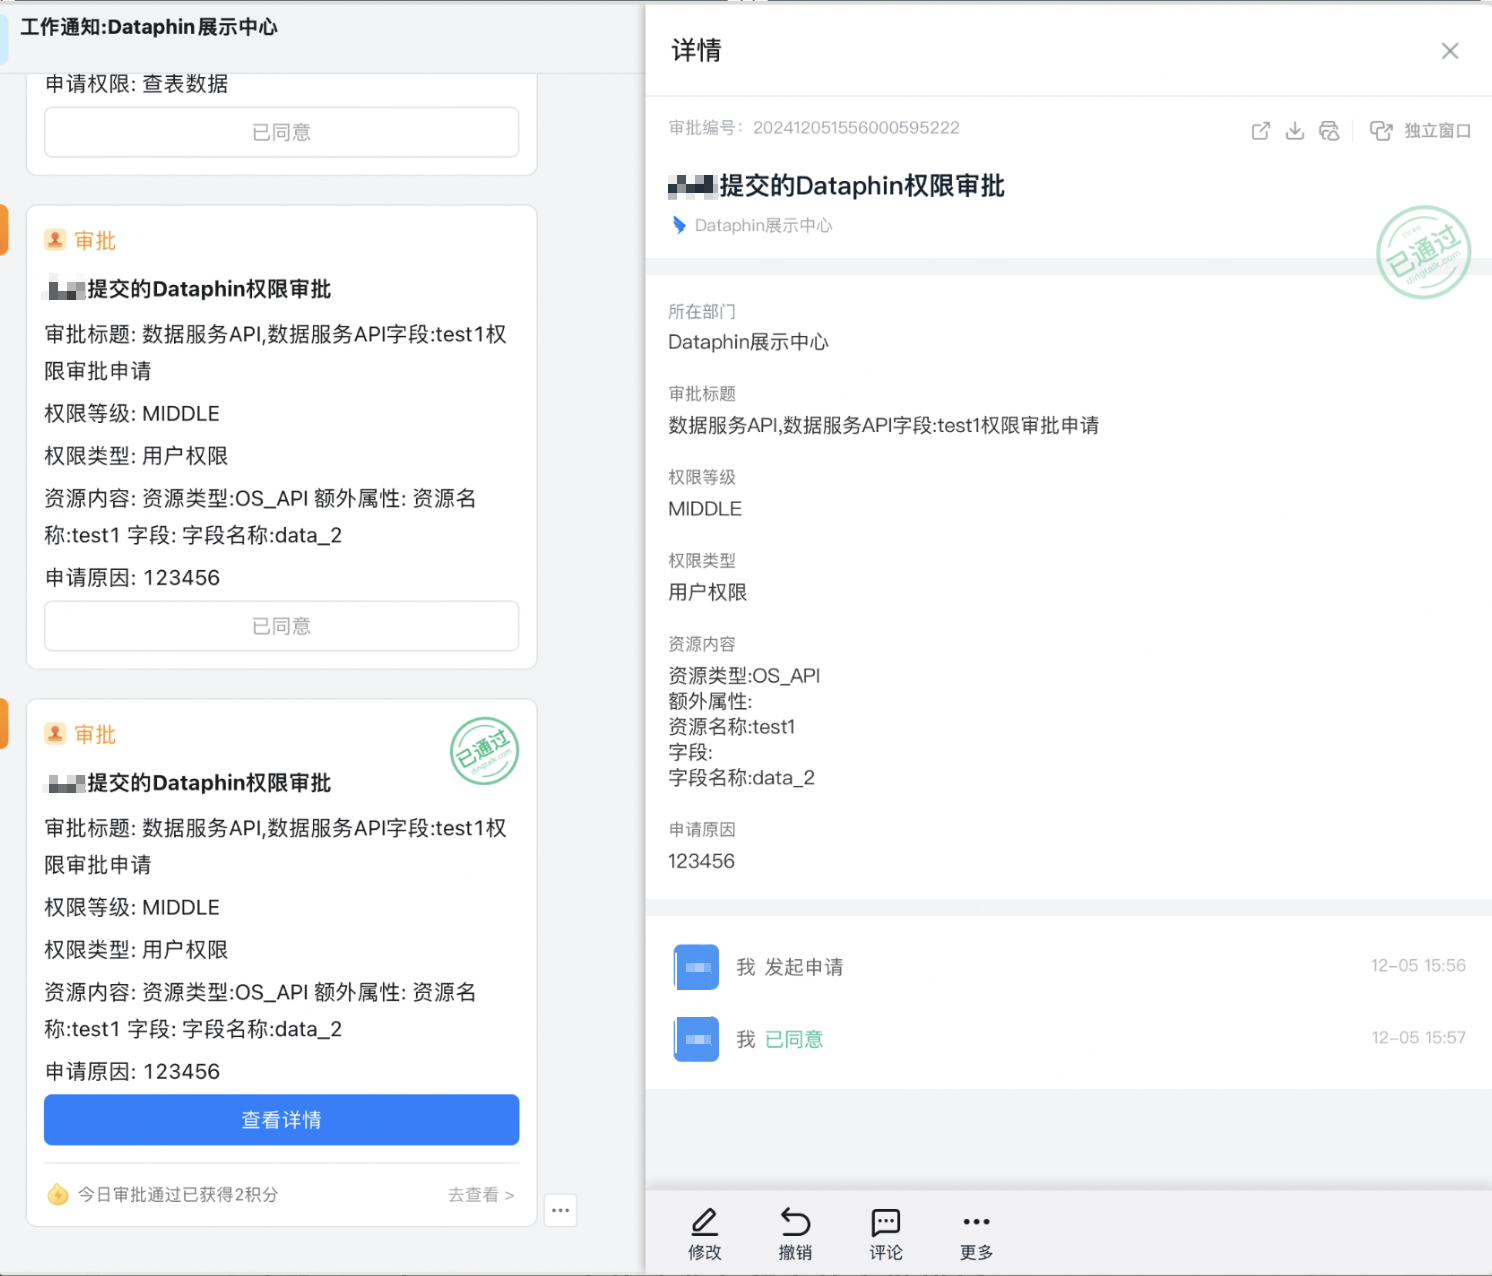Click the 申请原因 label in details panel
1492x1276 pixels.
[x=702, y=829]
